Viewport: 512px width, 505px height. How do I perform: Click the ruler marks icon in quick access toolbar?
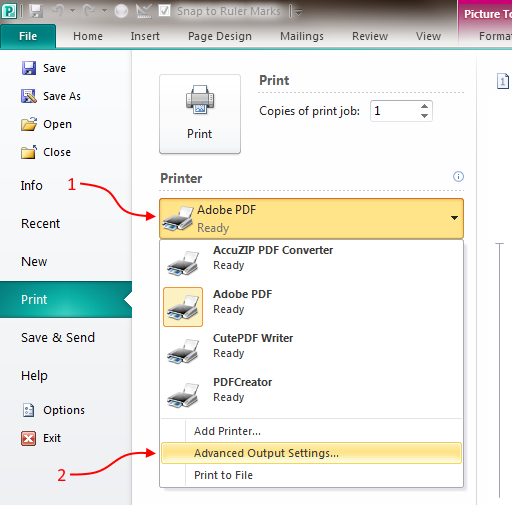click(144, 11)
